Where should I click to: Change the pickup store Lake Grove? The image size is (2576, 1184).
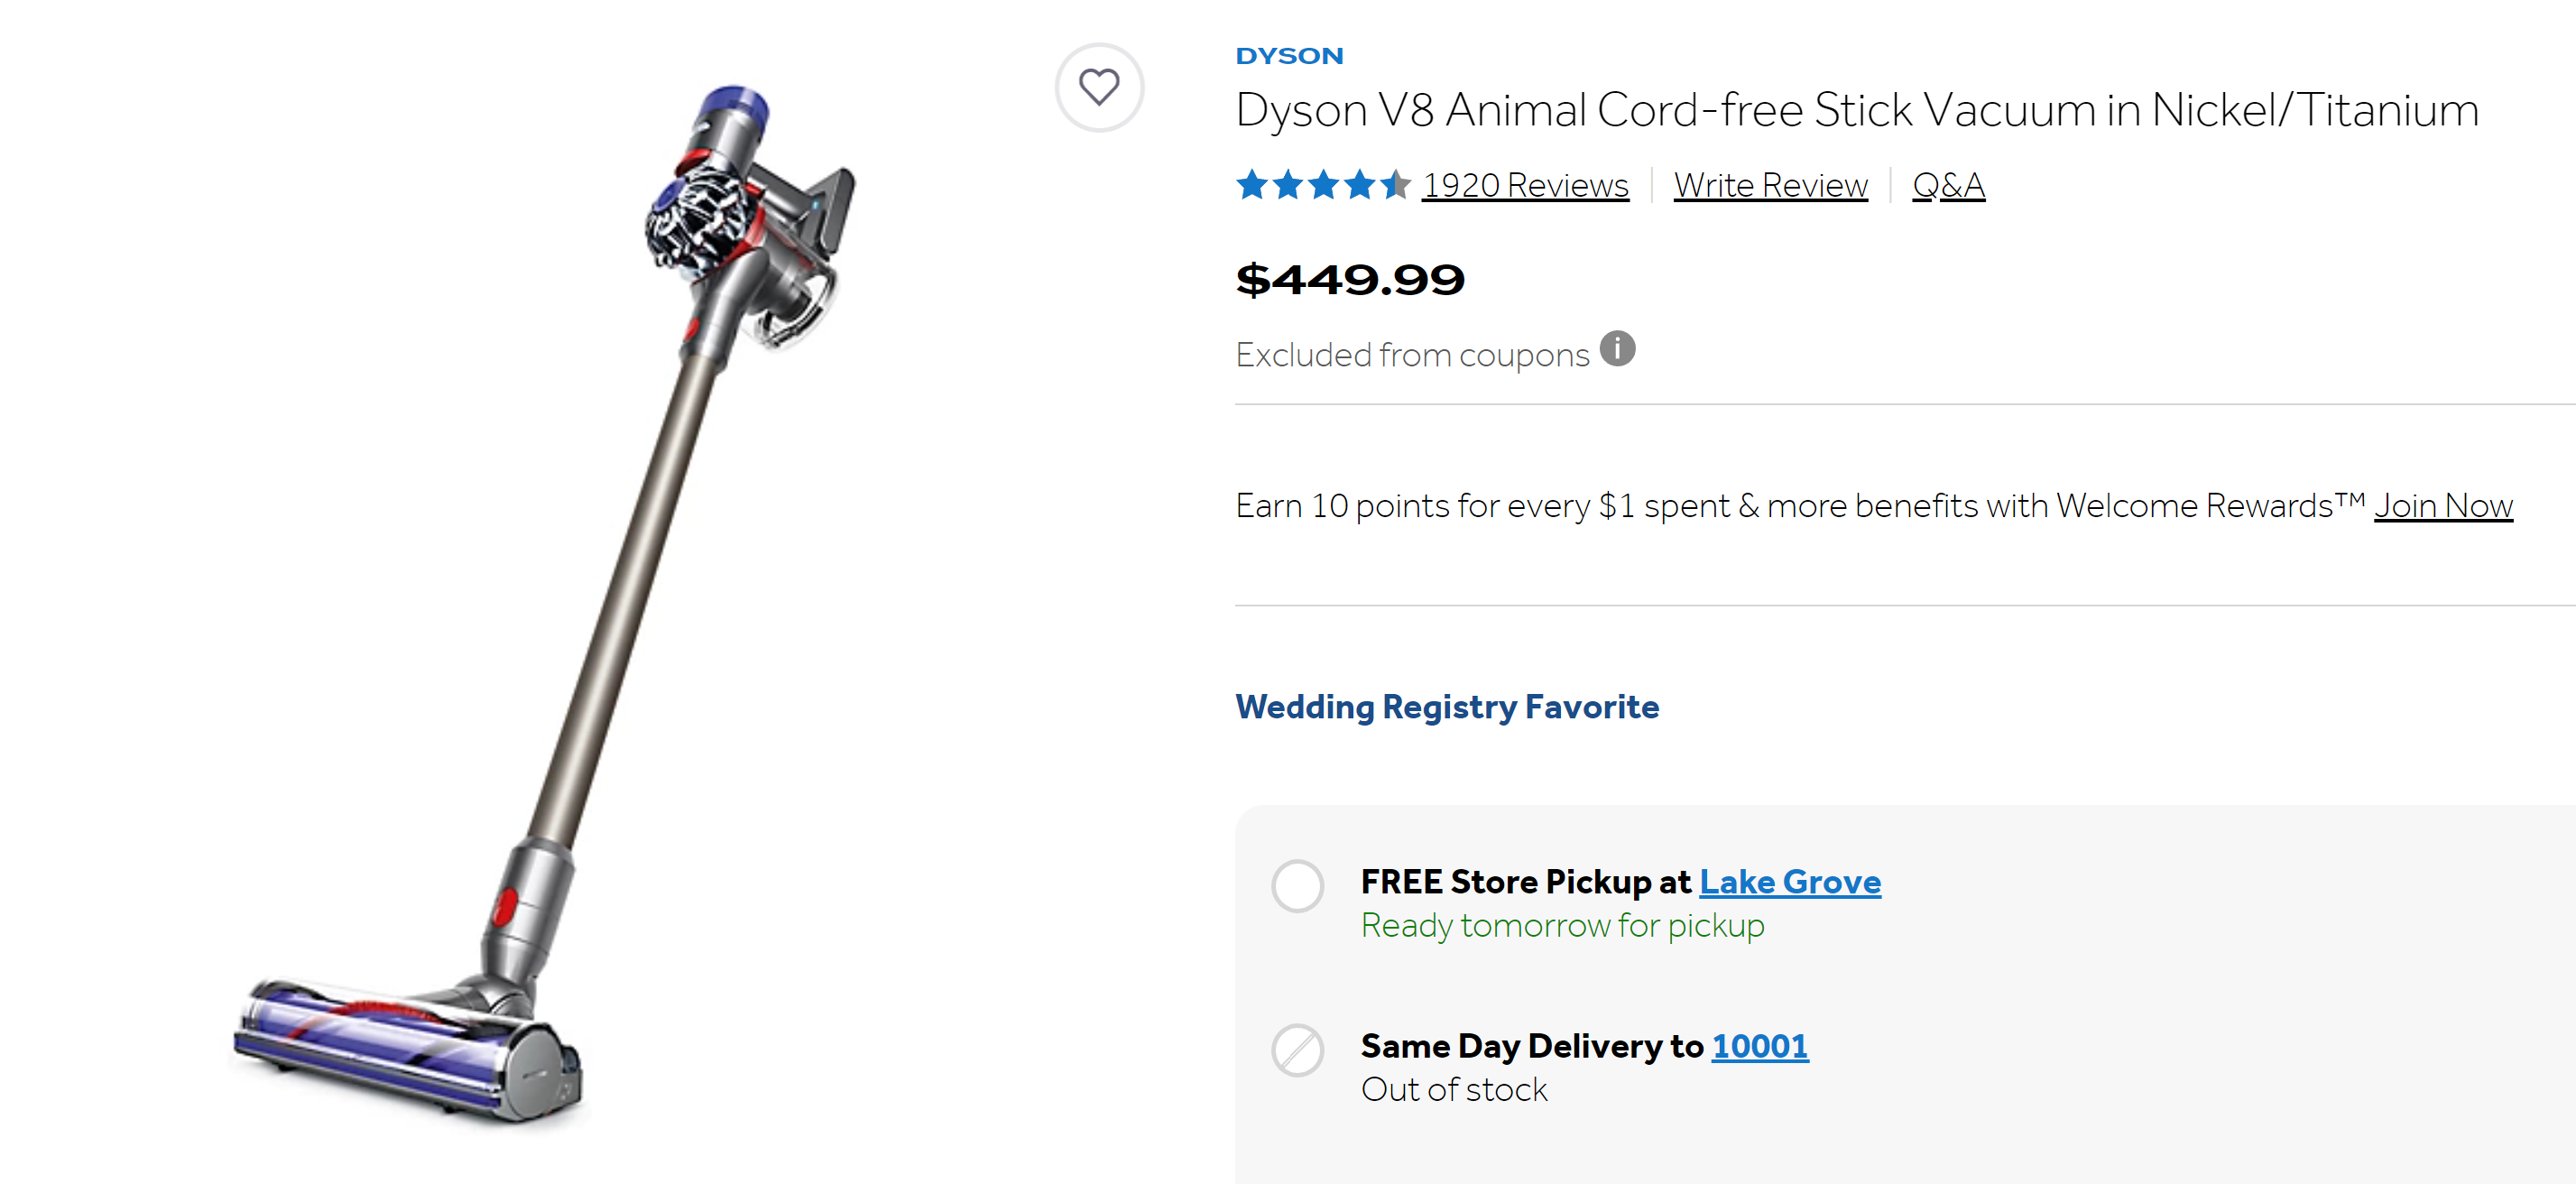pos(1789,881)
